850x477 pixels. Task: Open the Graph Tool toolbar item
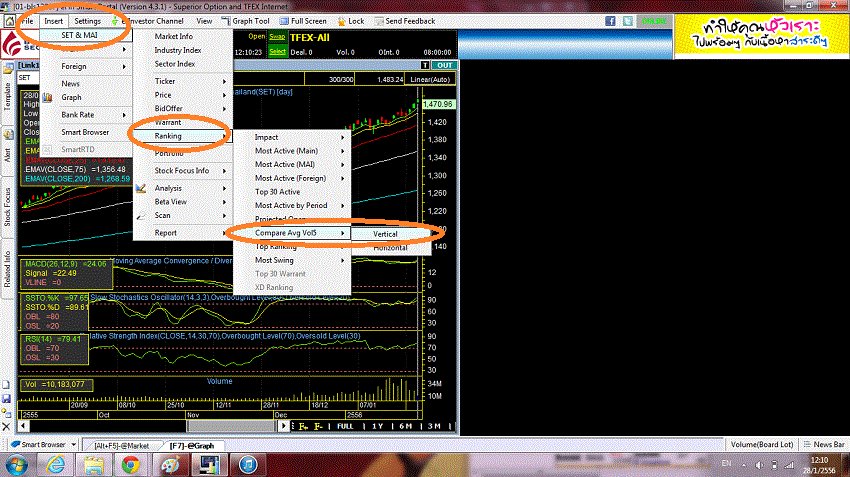[x=246, y=21]
